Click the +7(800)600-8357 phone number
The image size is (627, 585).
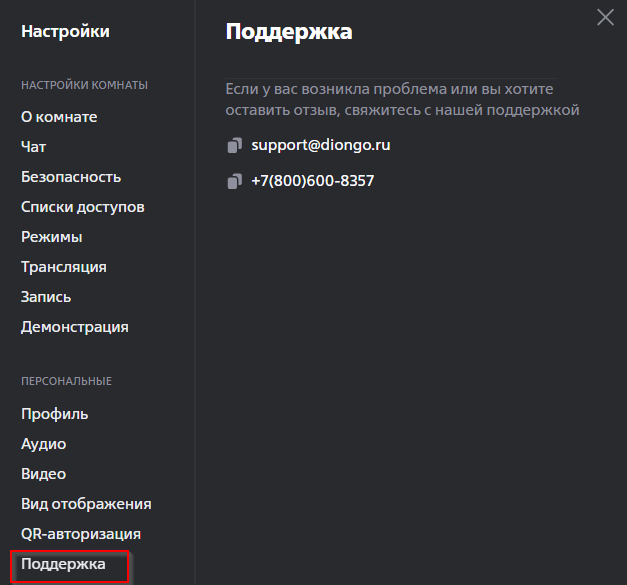(x=312, y=181)
